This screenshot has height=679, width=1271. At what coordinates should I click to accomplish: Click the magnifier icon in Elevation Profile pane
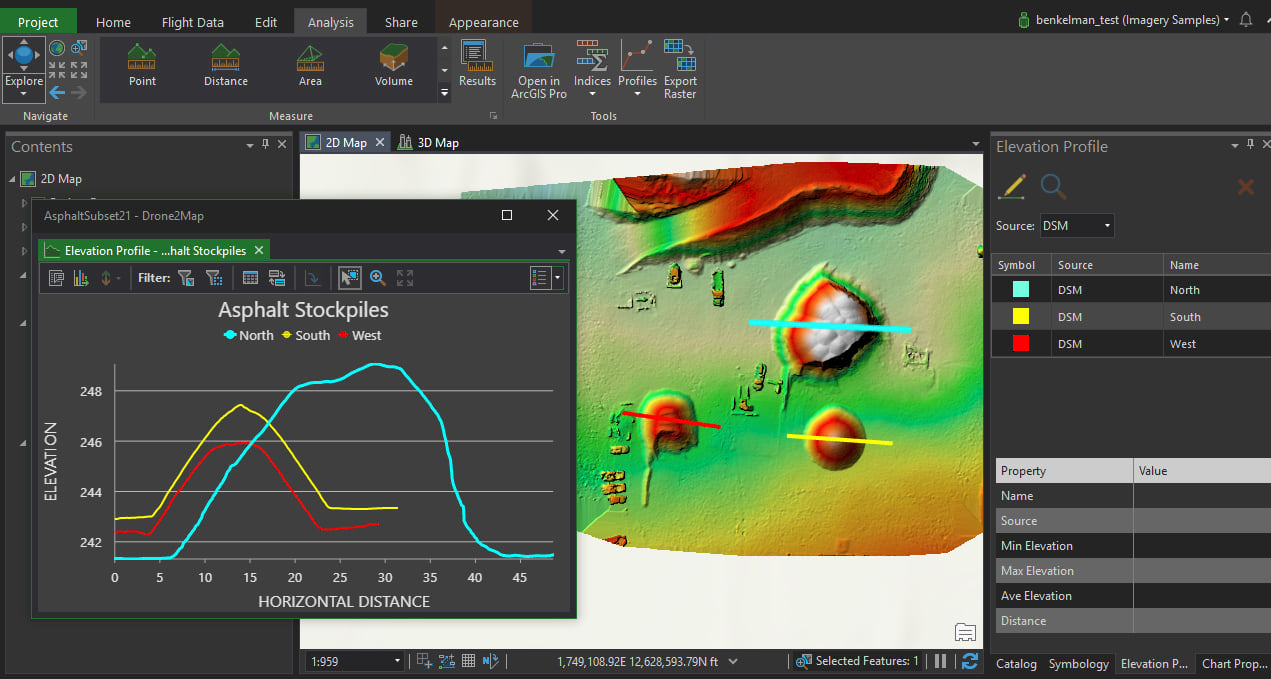pyautogui.click(x=1053, y=186)
